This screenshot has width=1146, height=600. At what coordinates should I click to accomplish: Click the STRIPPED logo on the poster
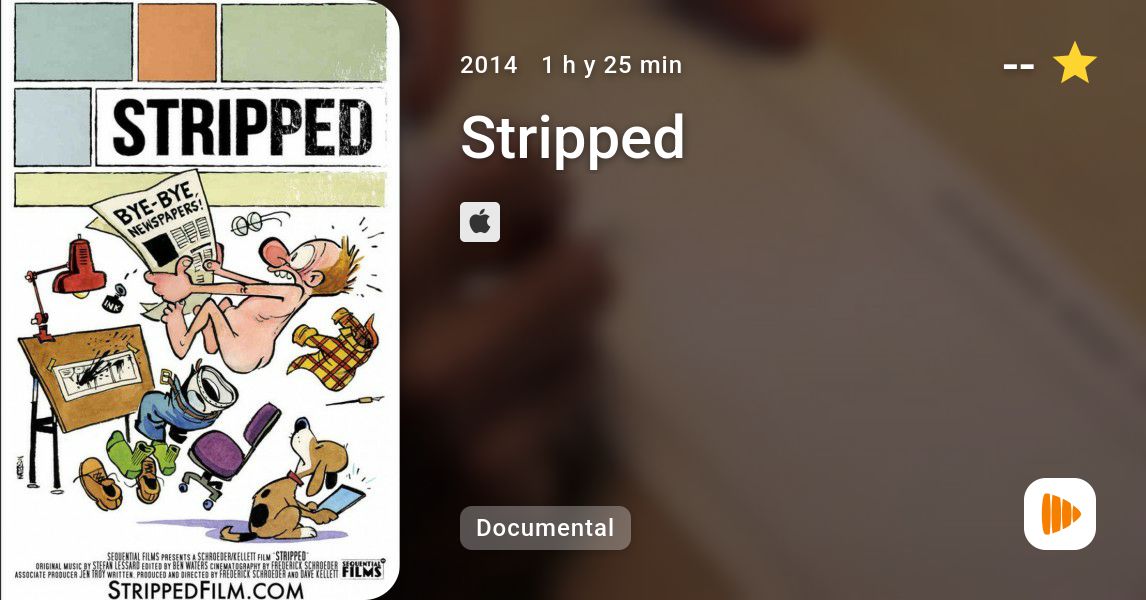241,128
